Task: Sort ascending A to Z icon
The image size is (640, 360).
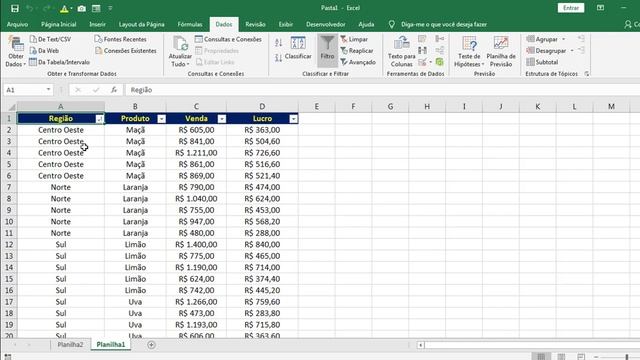Action: [x=278, y=42]
